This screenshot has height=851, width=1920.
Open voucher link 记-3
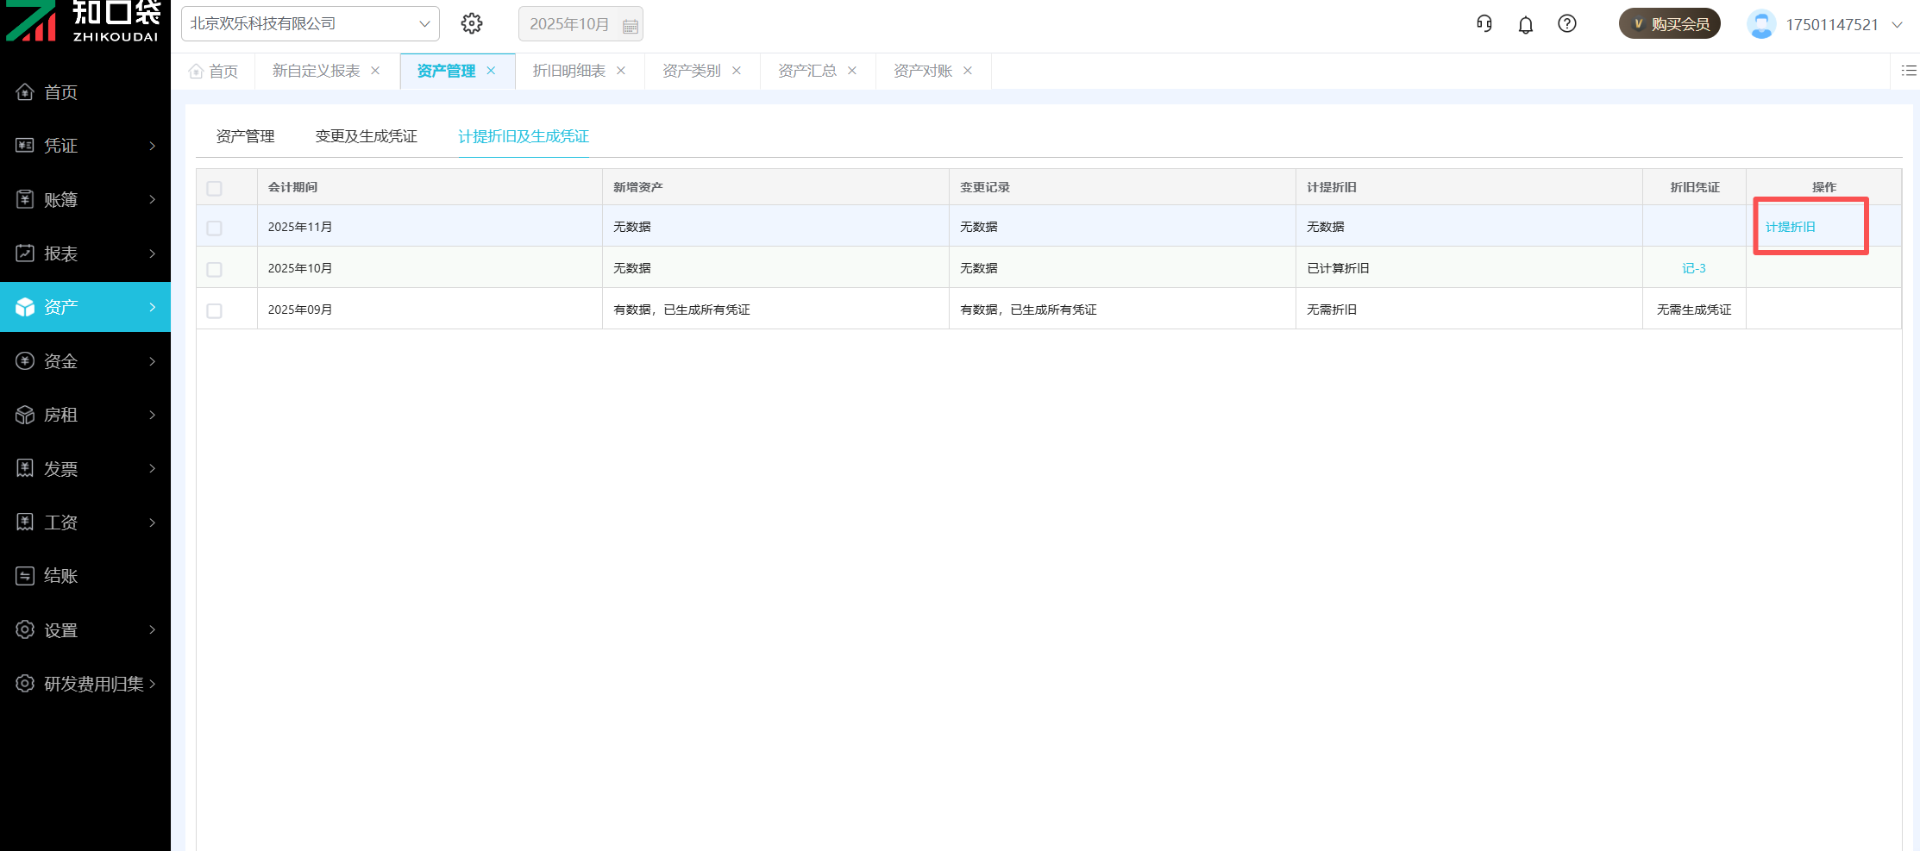click(x=1693, y=268)
